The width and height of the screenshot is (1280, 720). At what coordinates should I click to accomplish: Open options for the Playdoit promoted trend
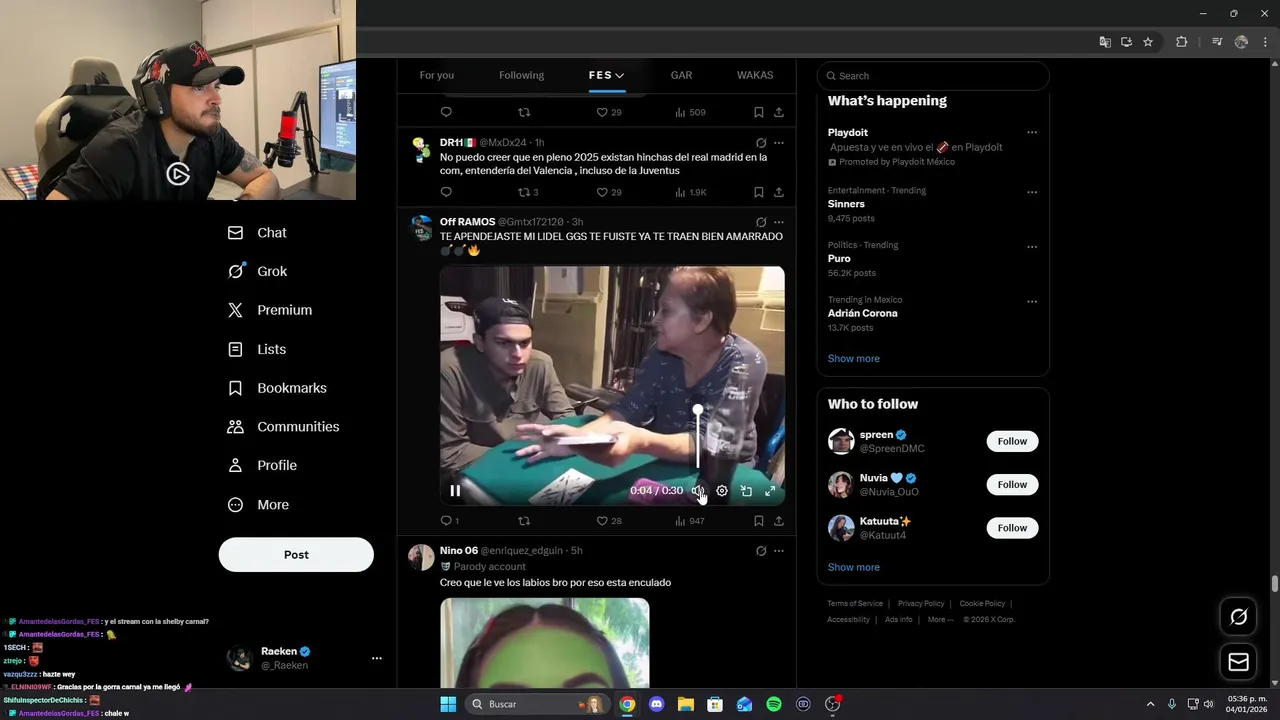coord(1032,133)
